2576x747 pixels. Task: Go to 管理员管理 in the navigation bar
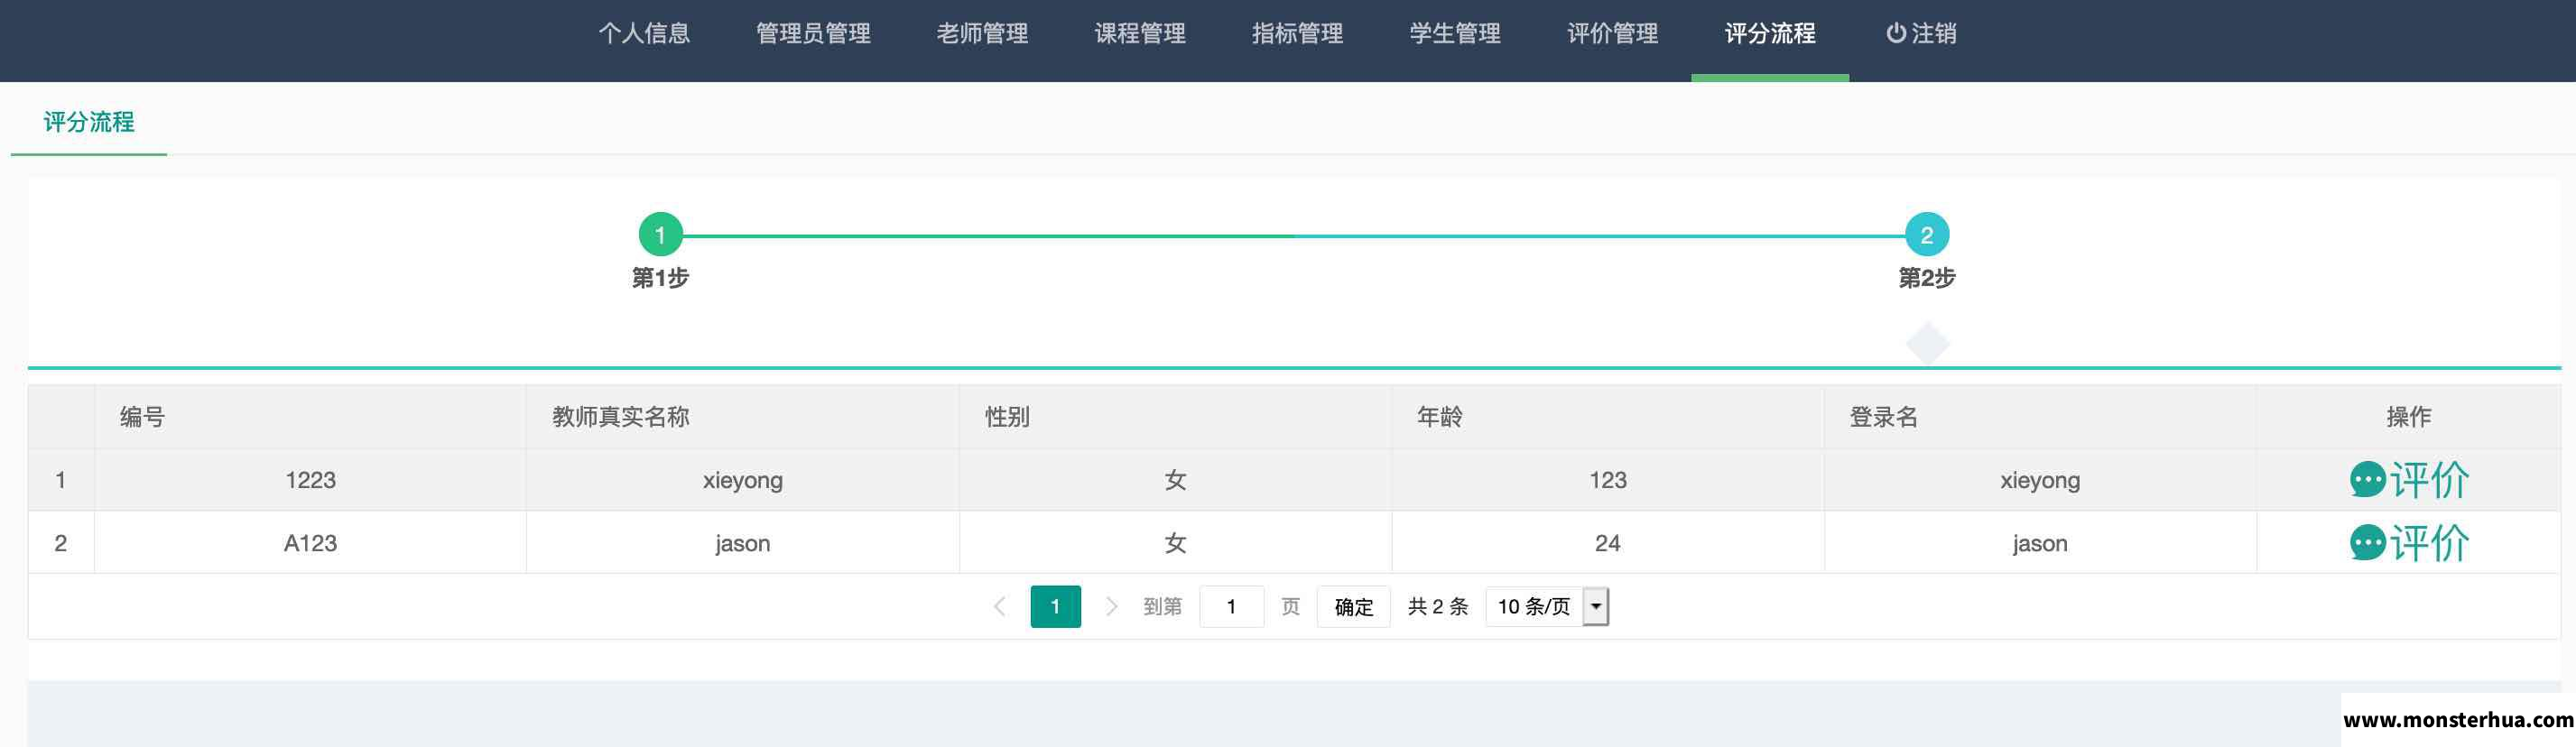point(813,34)
